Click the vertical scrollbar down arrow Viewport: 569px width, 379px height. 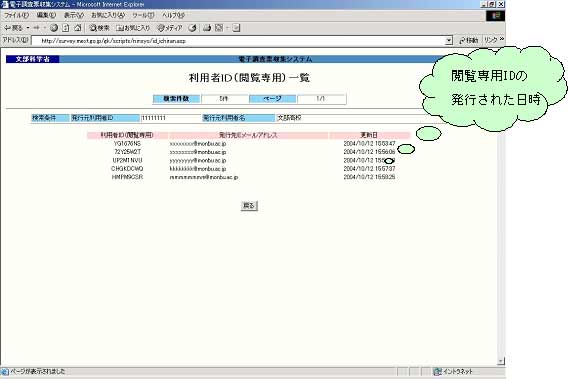(x=501, y=361)
